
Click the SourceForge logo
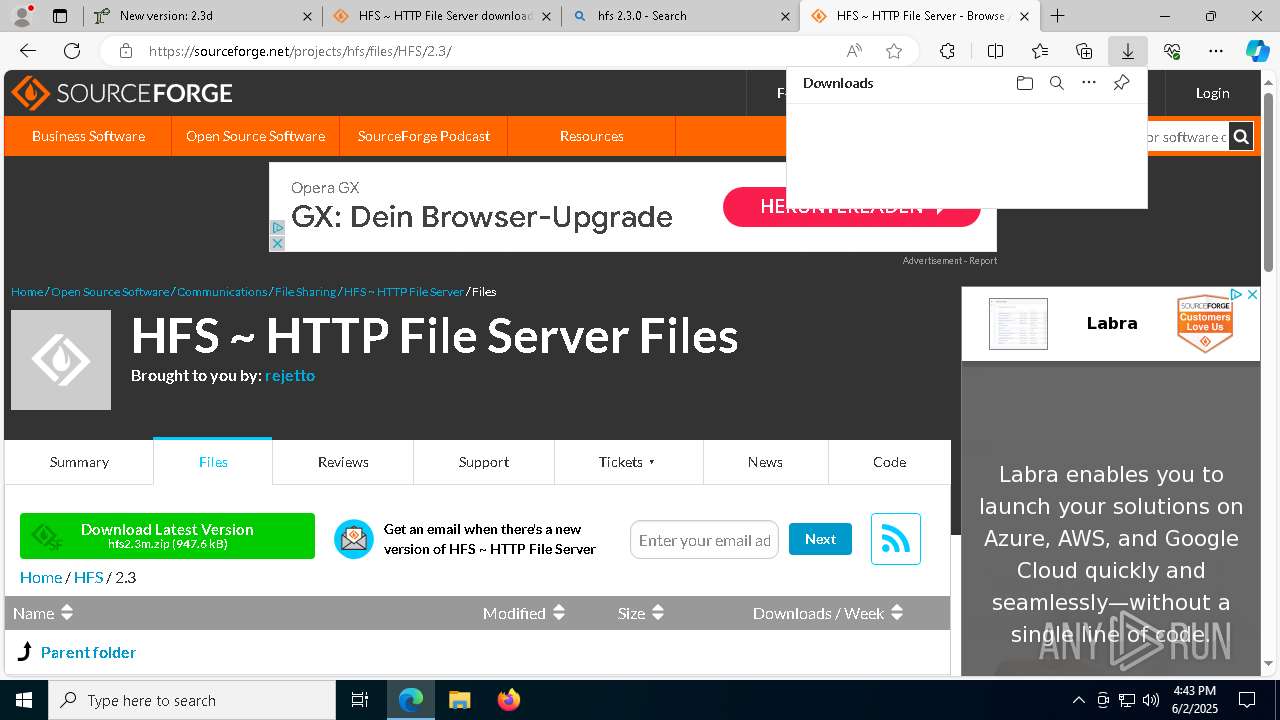tap(122, 93)
